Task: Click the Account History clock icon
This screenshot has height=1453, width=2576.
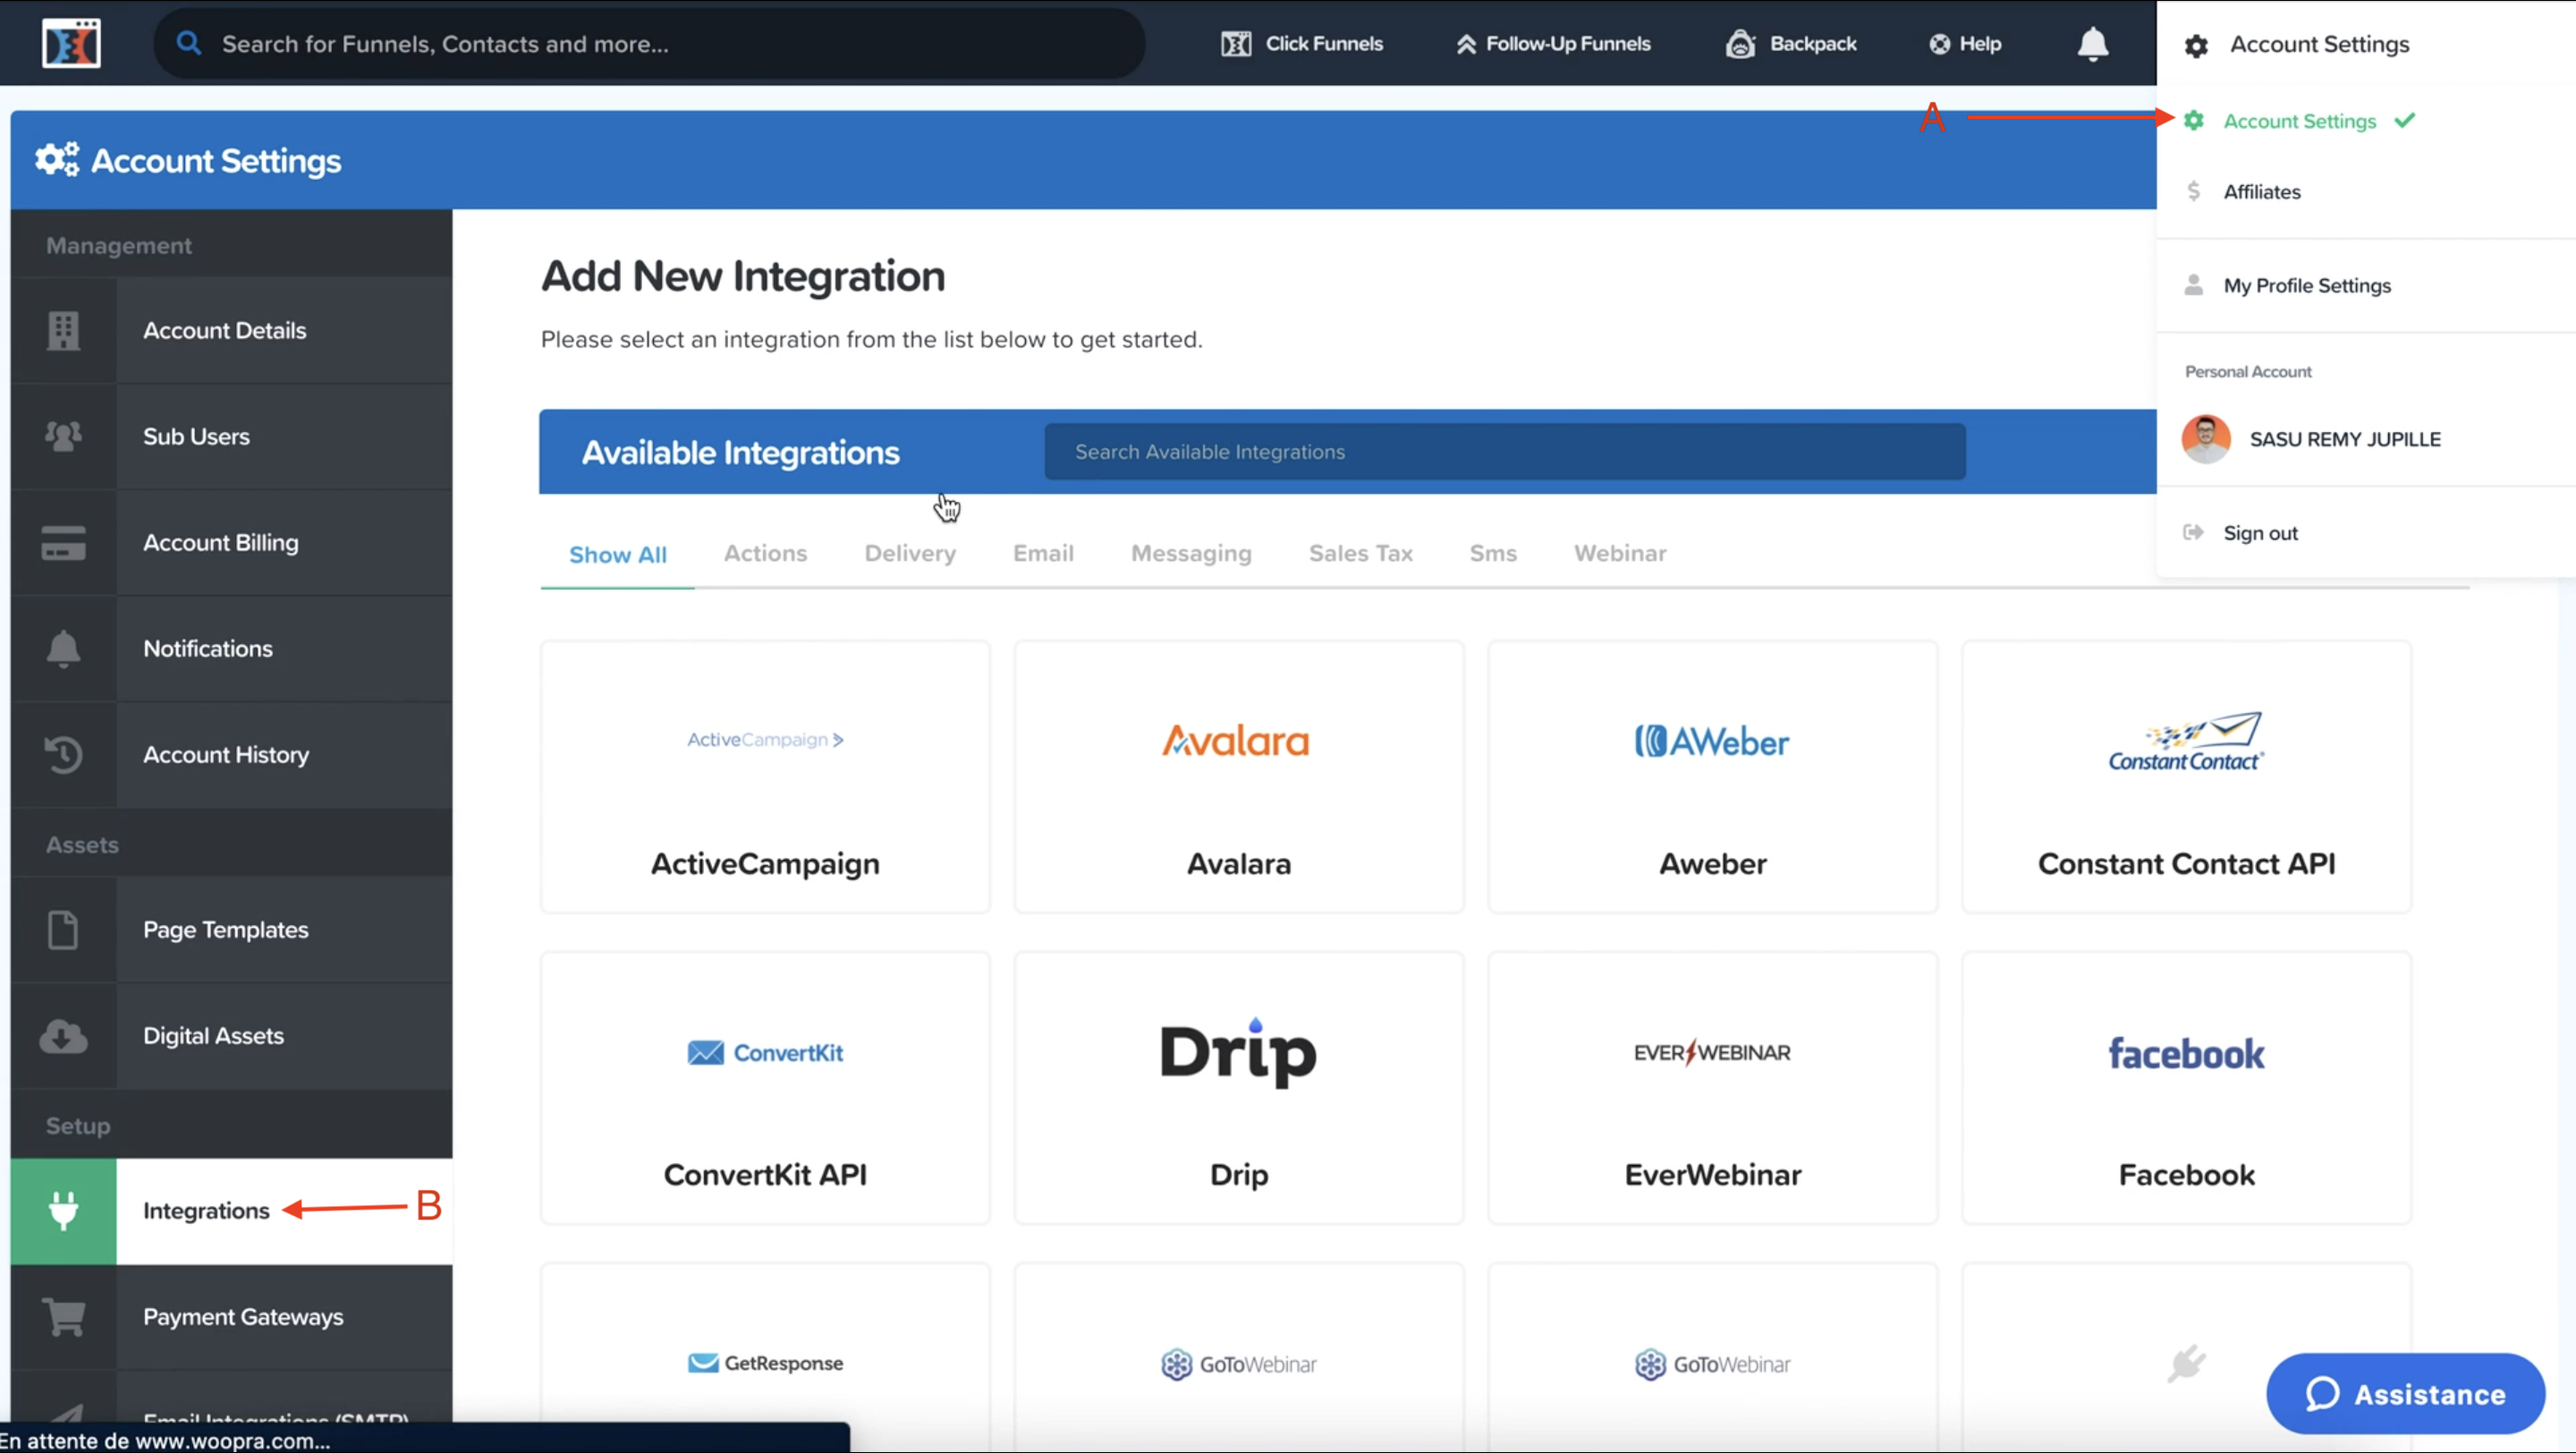Action: pyautogui.click(x=63, y=754)
